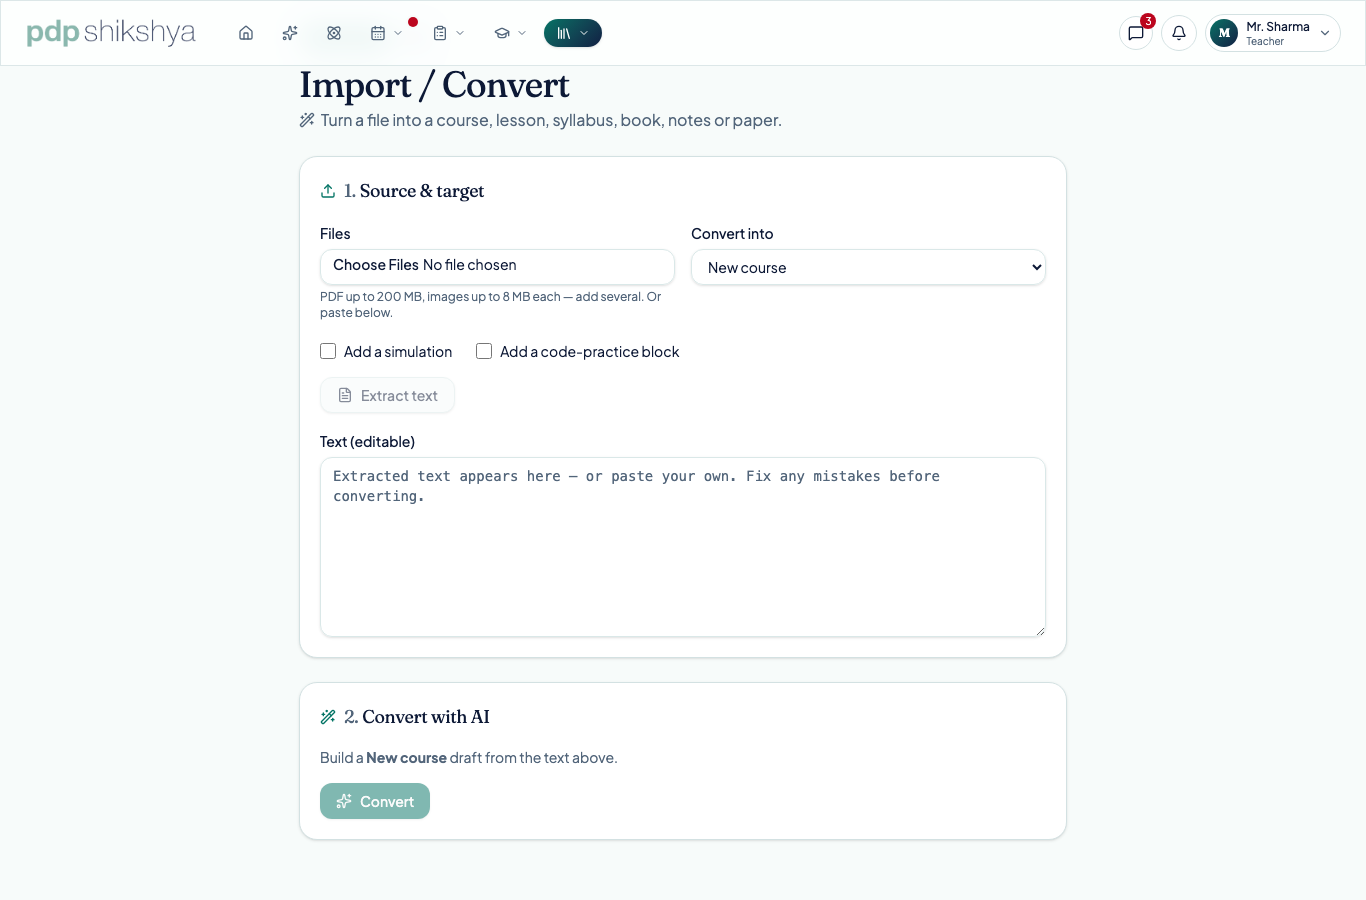Click the text area resize handle

pos(1040,631)
